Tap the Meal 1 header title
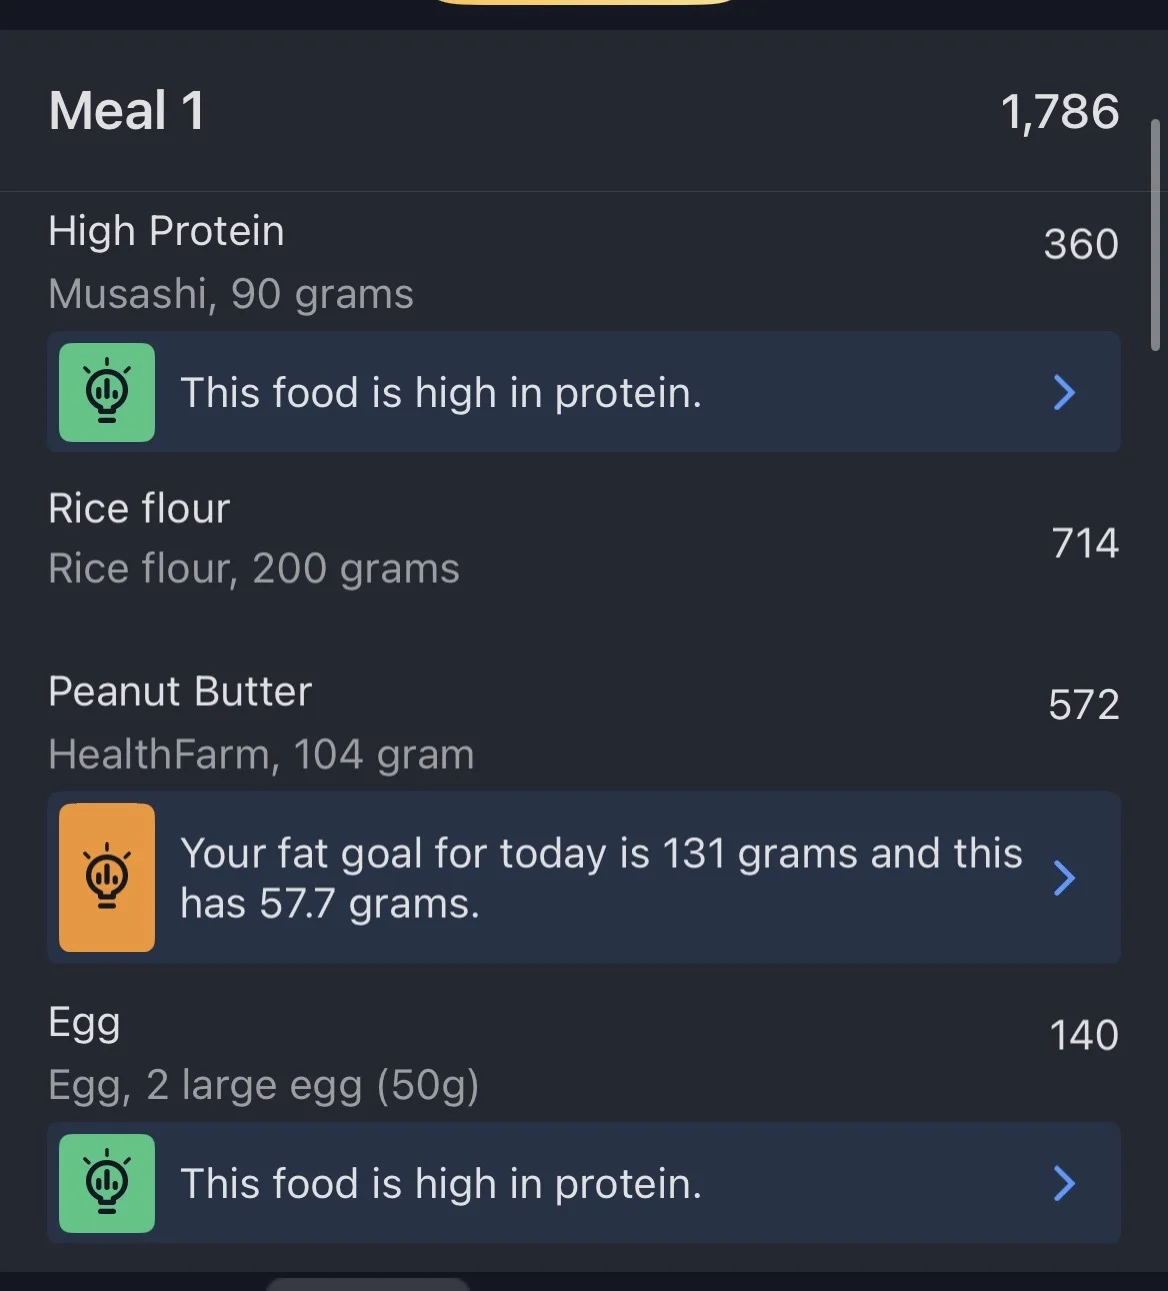This screenshot has height=1291, width=1168. coord(127,110)
